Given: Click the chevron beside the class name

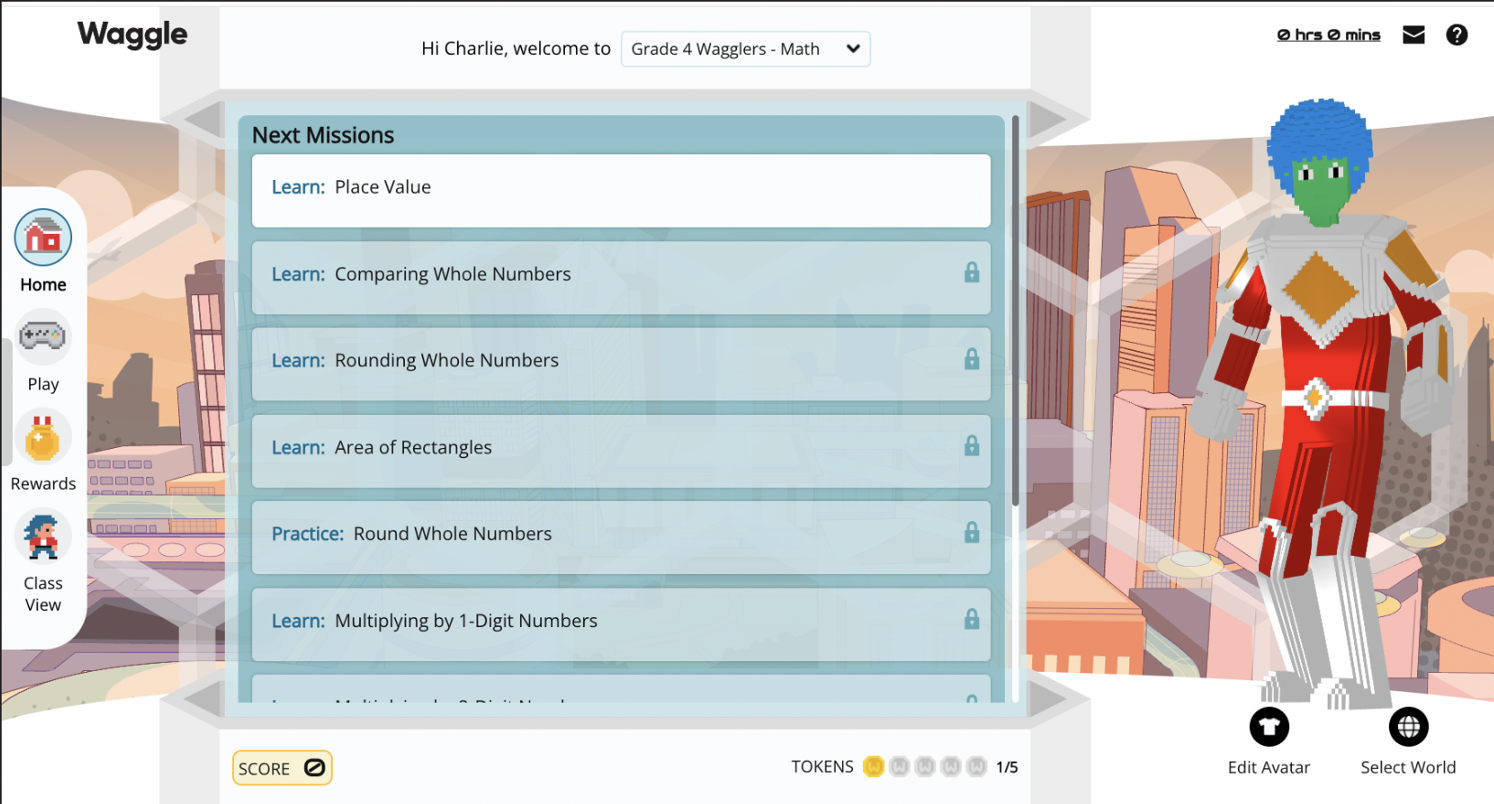Looking at the screenshot, I should [x=852, y=48].
